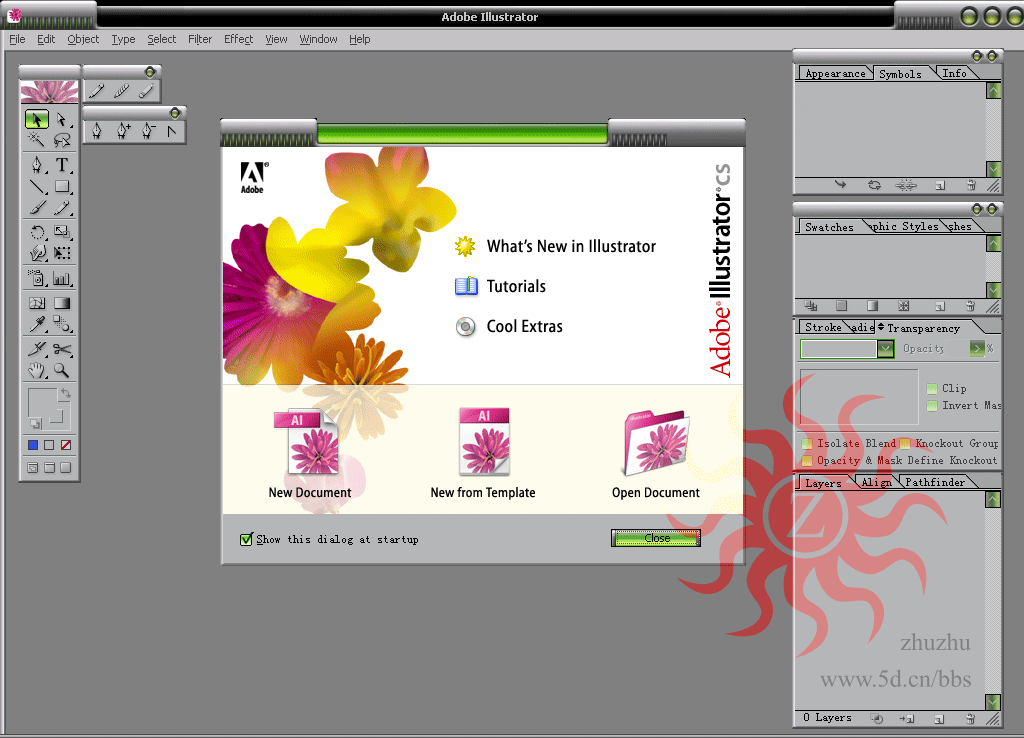This screenshot has width=1024, height=738.
Task: Toggle the Clip checkbox
Action: [x=932, y=389]
